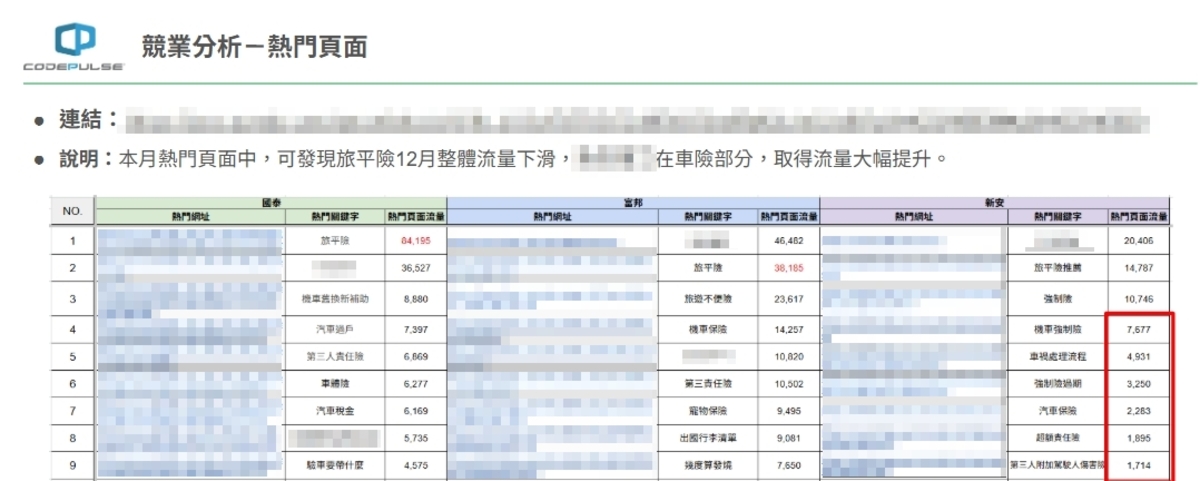
Task: Select the red 84,195 traffic cell
Action: pos(415,240)
